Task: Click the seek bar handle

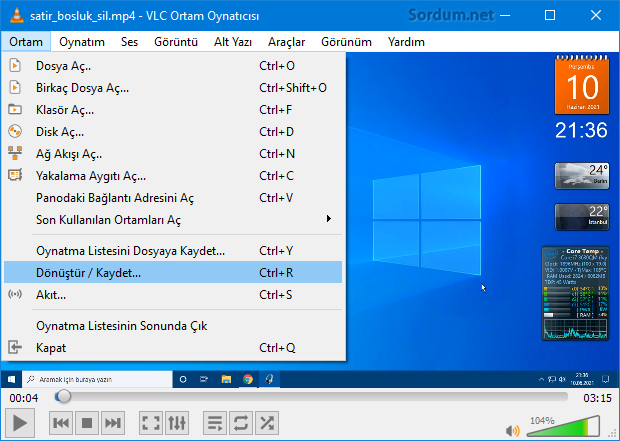Action: tap(63, 396)
